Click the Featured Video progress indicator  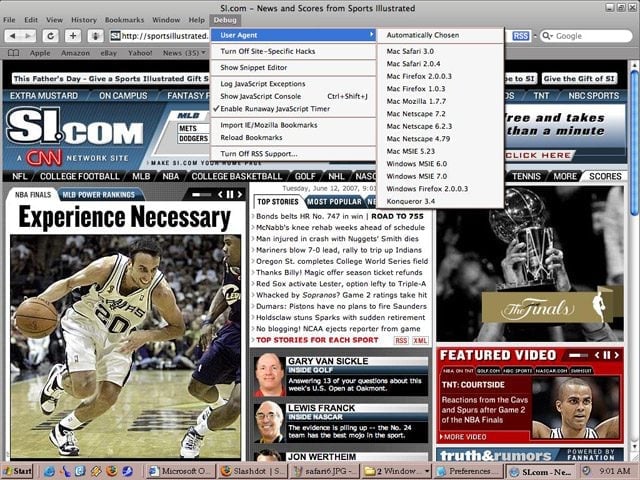(x=578, y=355)
